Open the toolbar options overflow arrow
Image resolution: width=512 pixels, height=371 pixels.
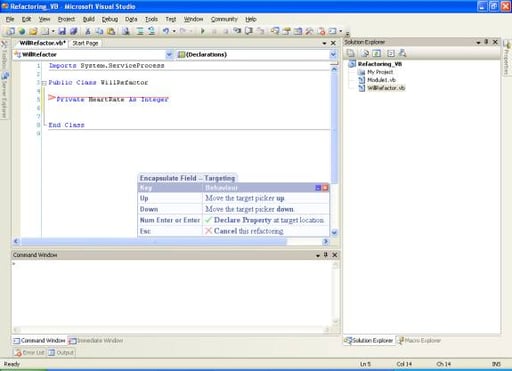coord(347,33)
